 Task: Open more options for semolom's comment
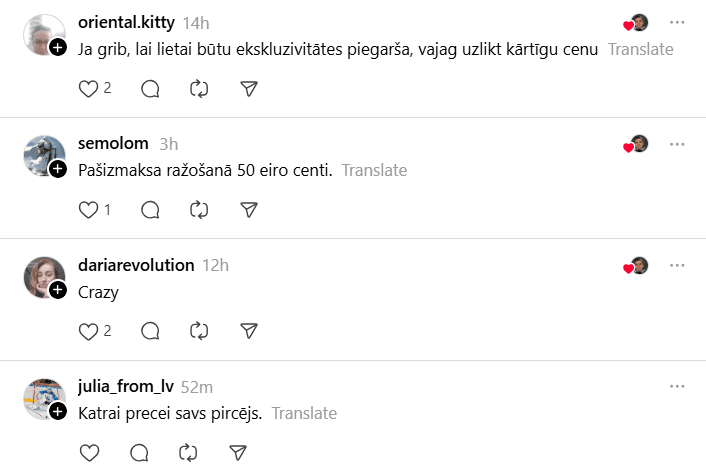[677, 144]
